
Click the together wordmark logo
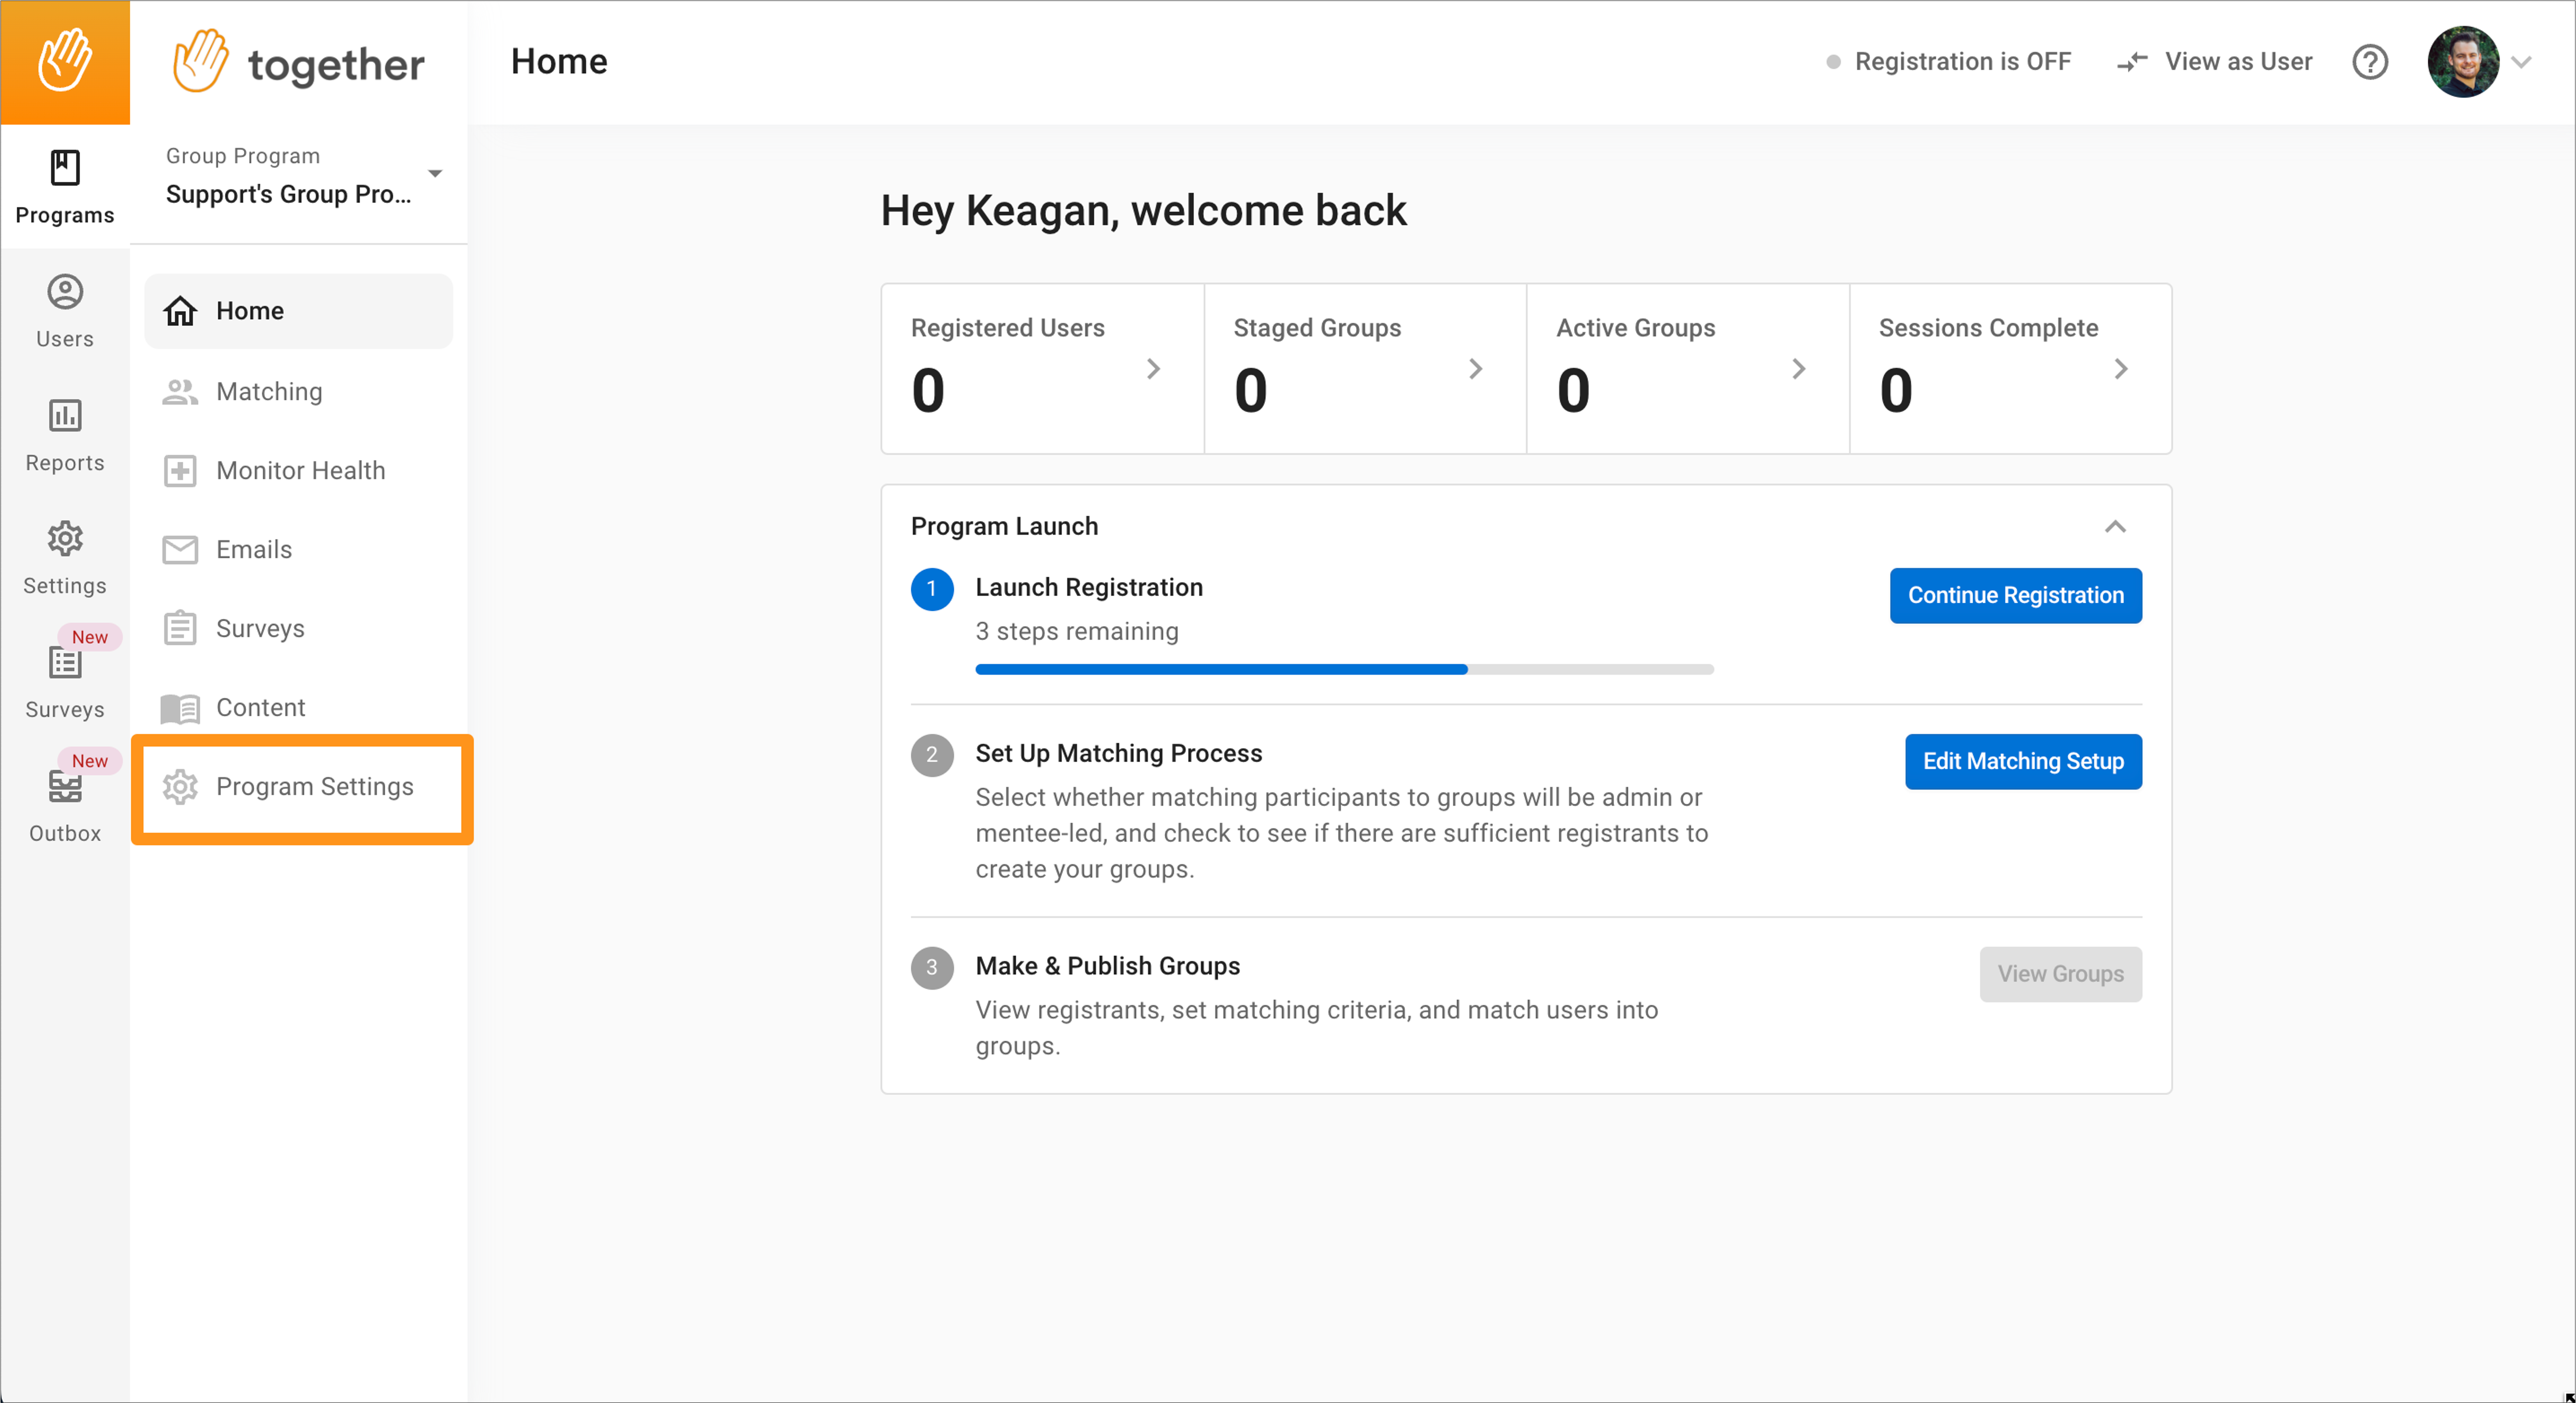[x=299, y=62]
